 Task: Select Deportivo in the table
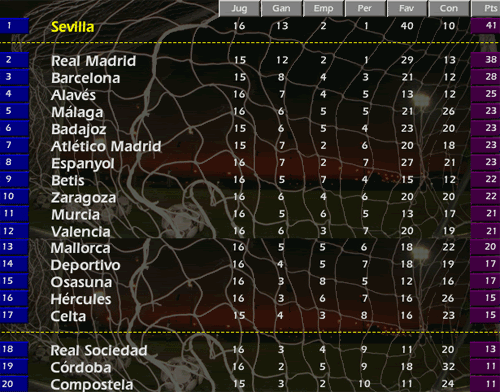pyautogui.click(x=85, y=265)
